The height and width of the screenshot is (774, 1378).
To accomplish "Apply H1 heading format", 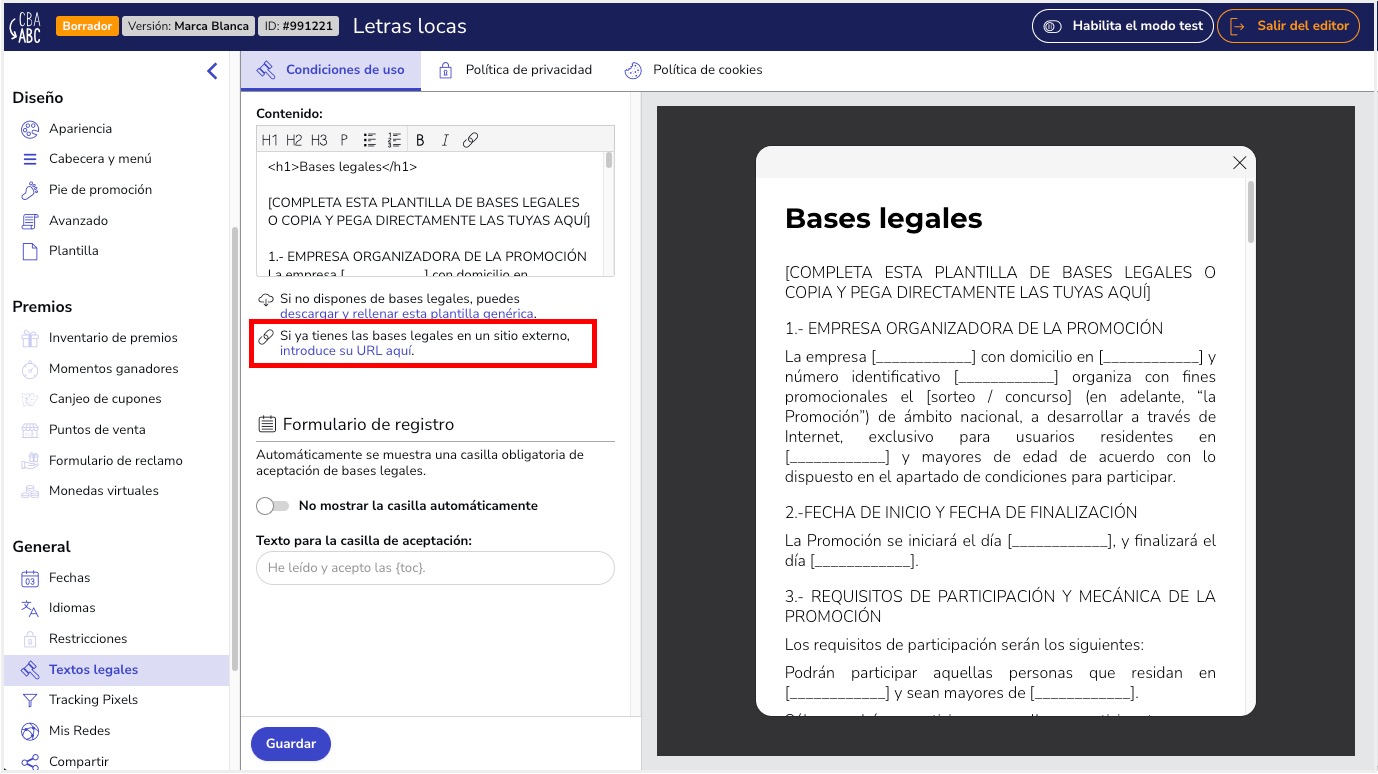I will point(270,140).
